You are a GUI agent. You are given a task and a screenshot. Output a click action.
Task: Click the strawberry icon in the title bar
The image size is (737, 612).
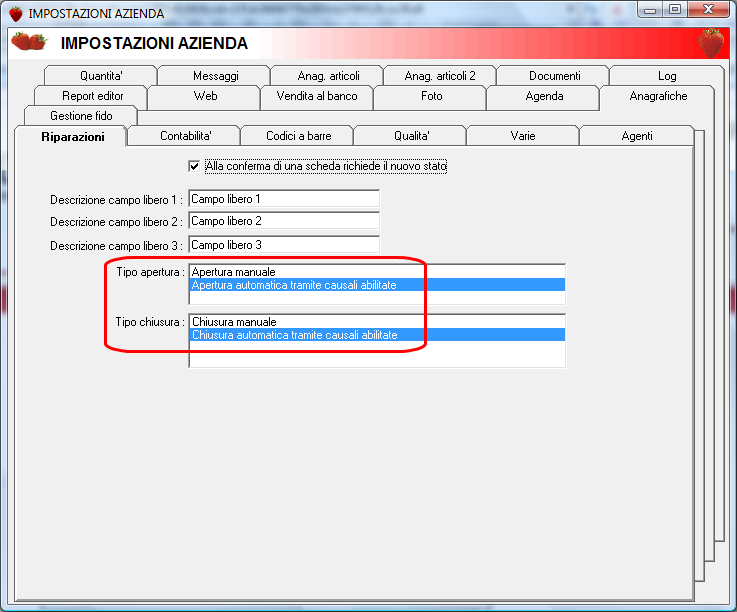click(x=16, y=14)
